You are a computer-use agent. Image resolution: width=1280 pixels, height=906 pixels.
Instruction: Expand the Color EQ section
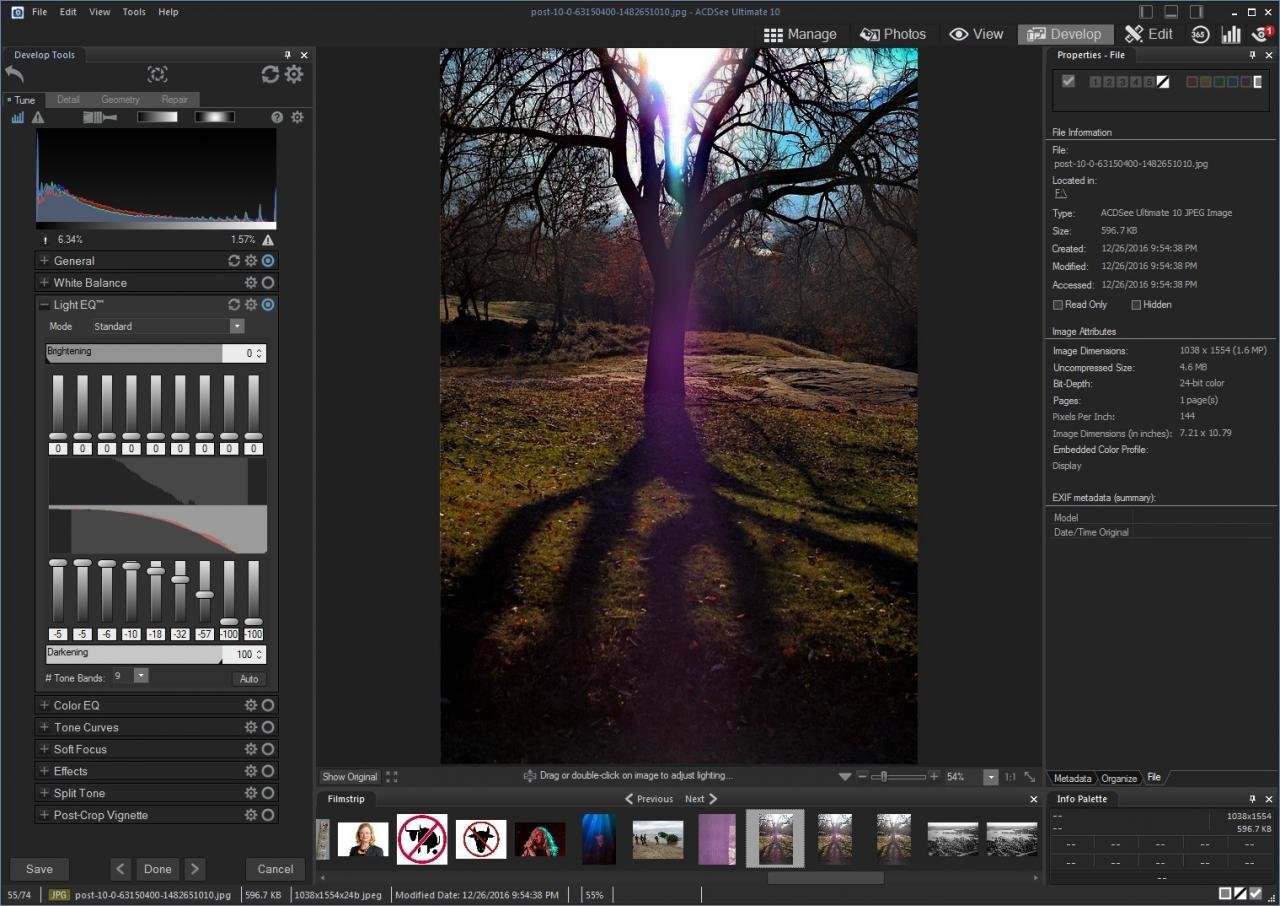click(44, 705)
